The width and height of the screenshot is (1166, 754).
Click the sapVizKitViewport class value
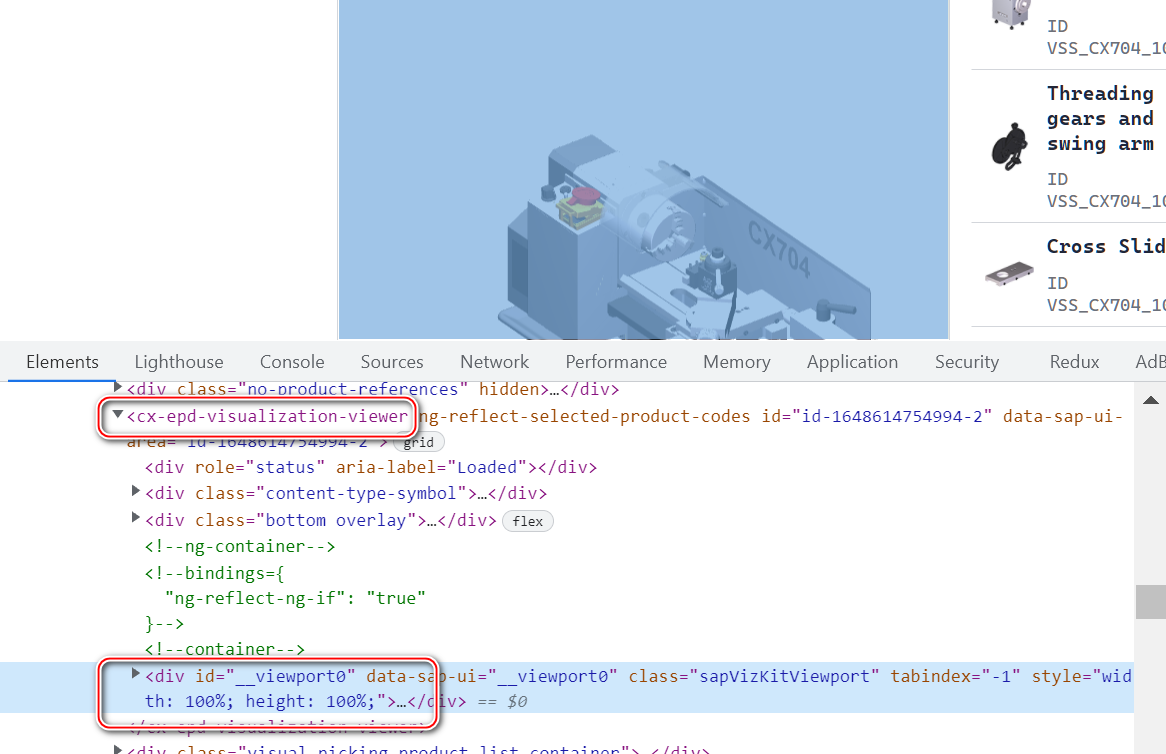pyautogui.click(x=785, y=677)
